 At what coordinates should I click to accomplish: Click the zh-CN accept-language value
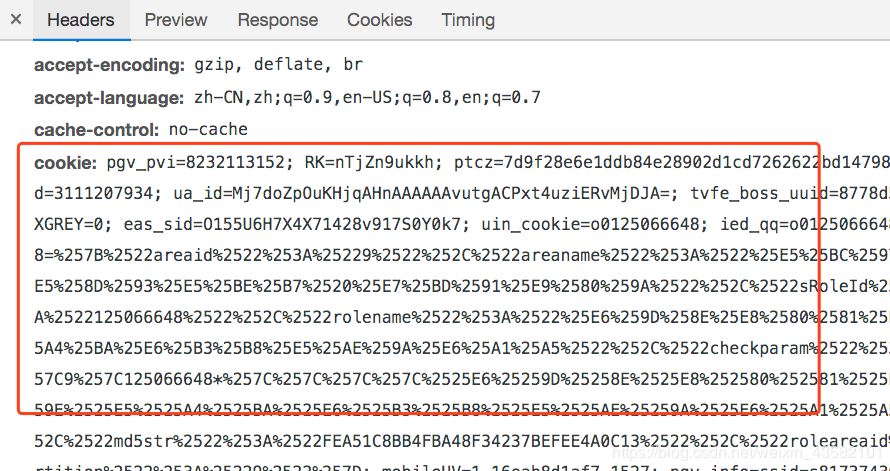pyautogui.click(x=360, y=98)
